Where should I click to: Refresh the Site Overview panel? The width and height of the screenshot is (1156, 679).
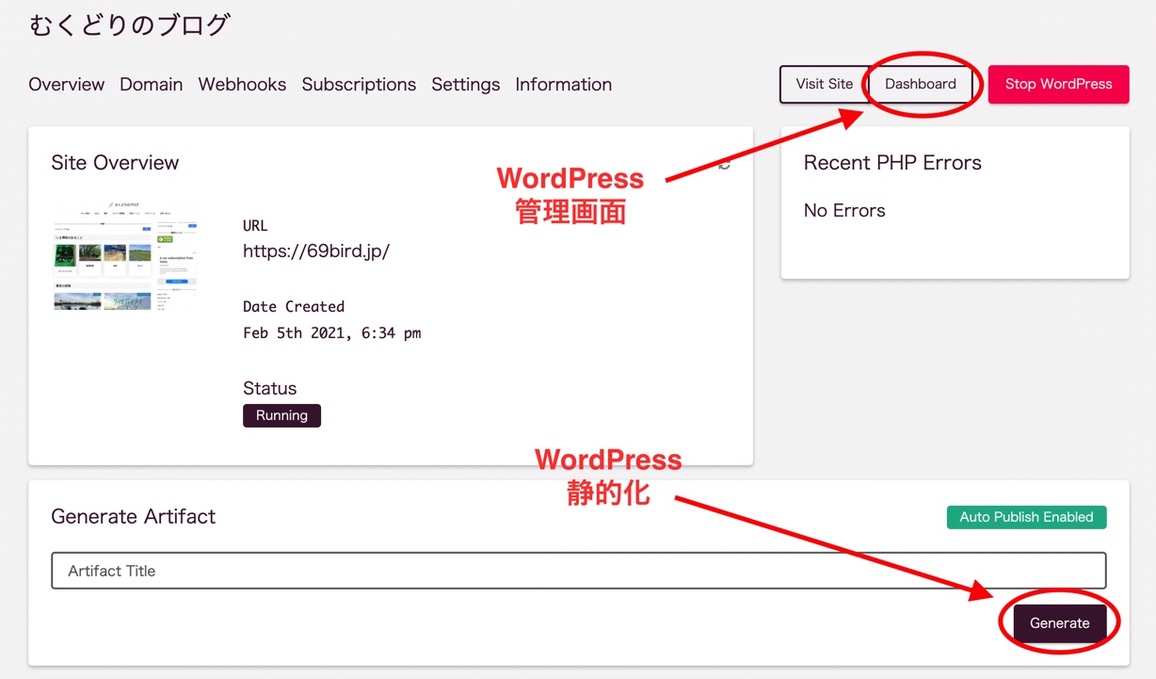point(724,164)
